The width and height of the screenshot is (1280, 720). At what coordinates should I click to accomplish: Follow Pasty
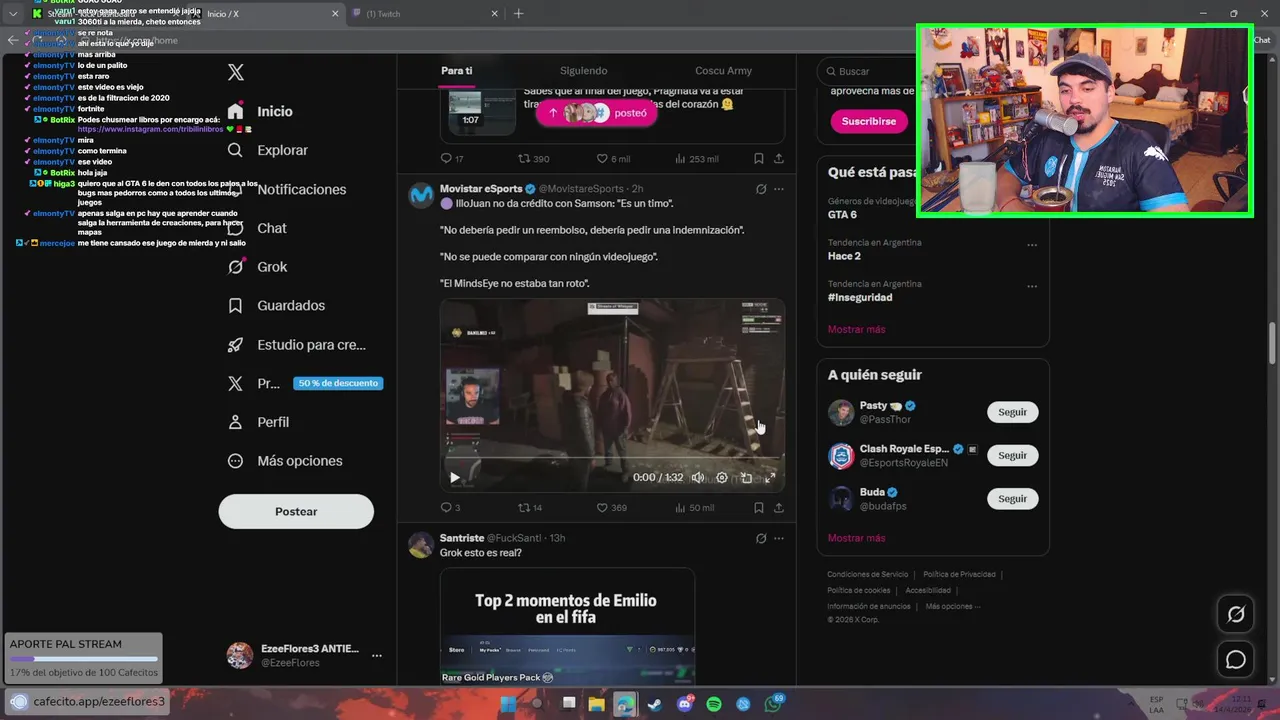[x=1012, y=412]
